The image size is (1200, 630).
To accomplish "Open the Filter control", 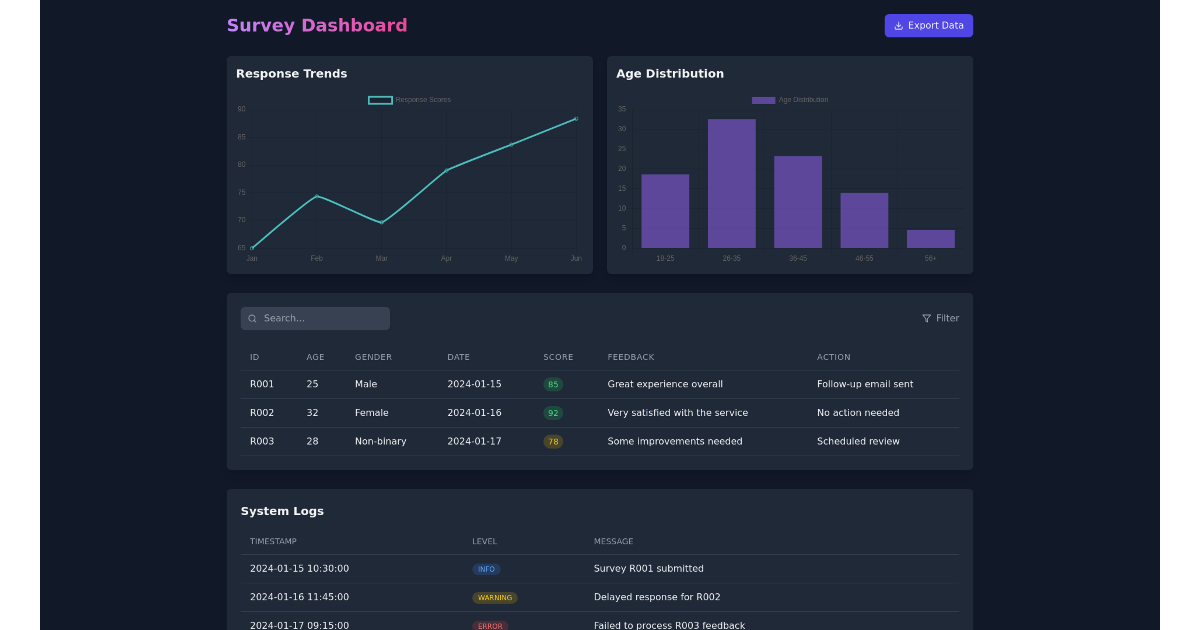I will point(940,318).
